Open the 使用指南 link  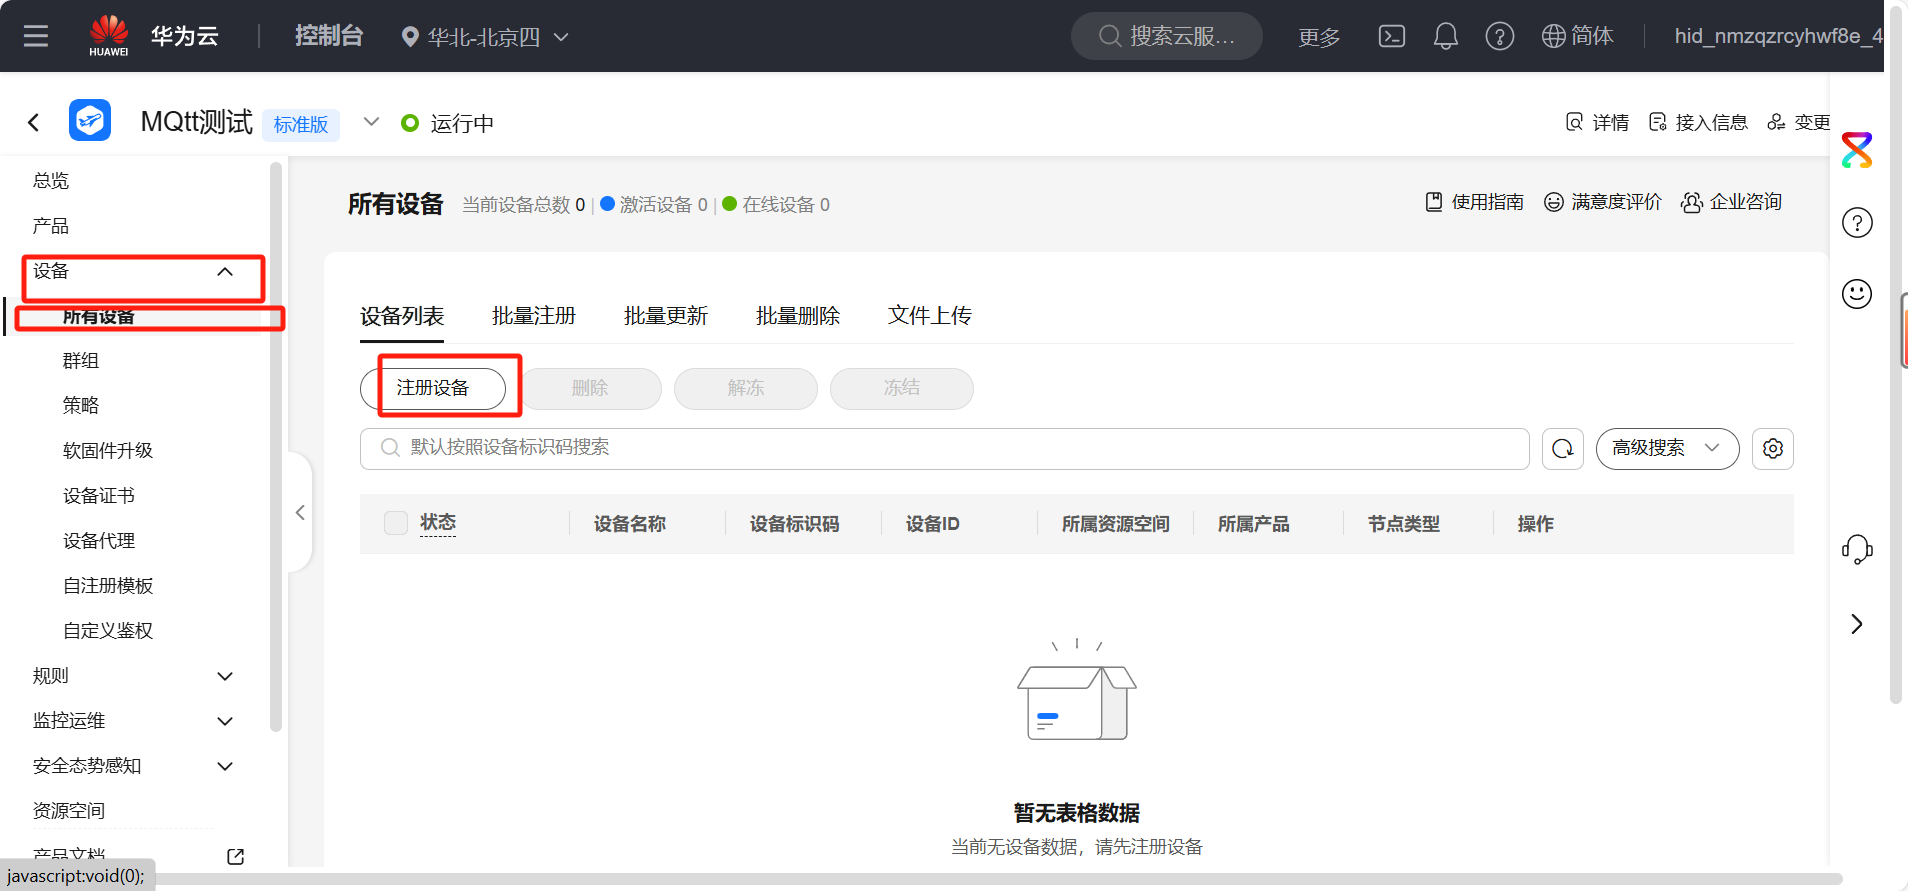pos(1475,202)
